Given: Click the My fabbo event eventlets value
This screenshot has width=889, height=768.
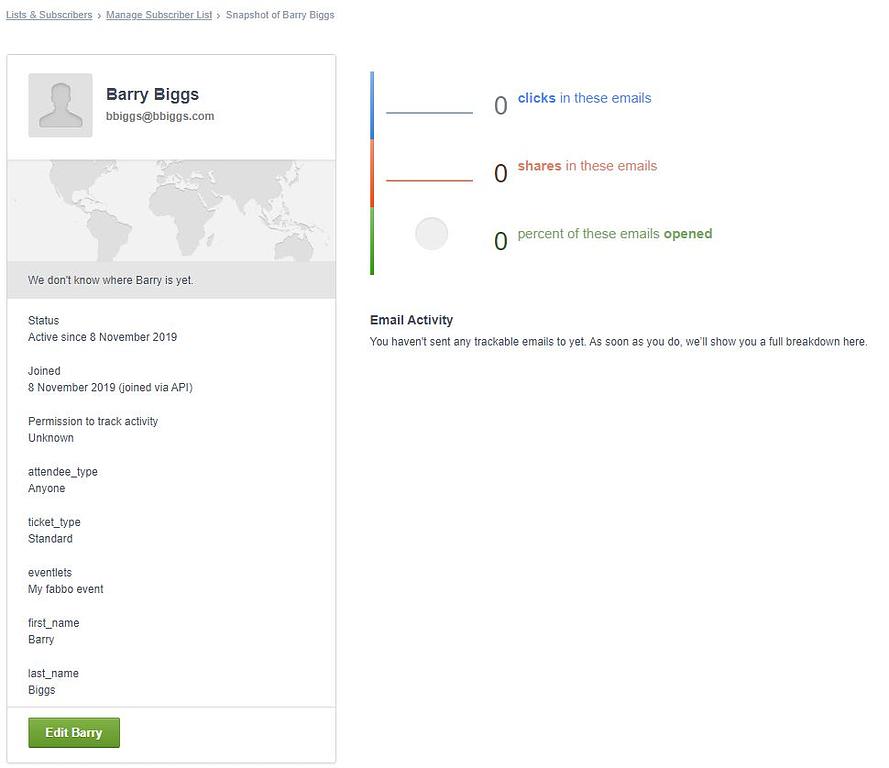Looking at the screenshot, I should 66,589.
